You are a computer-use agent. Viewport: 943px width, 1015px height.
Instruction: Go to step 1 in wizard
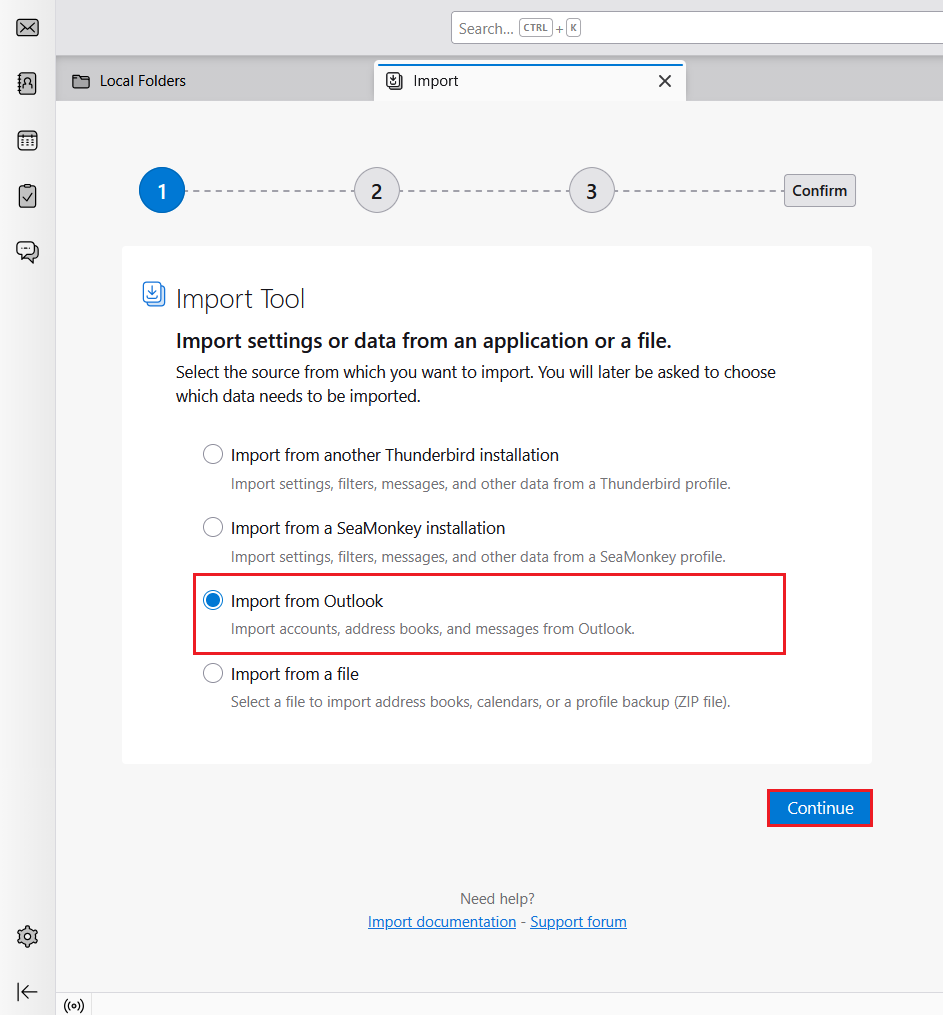162,190
